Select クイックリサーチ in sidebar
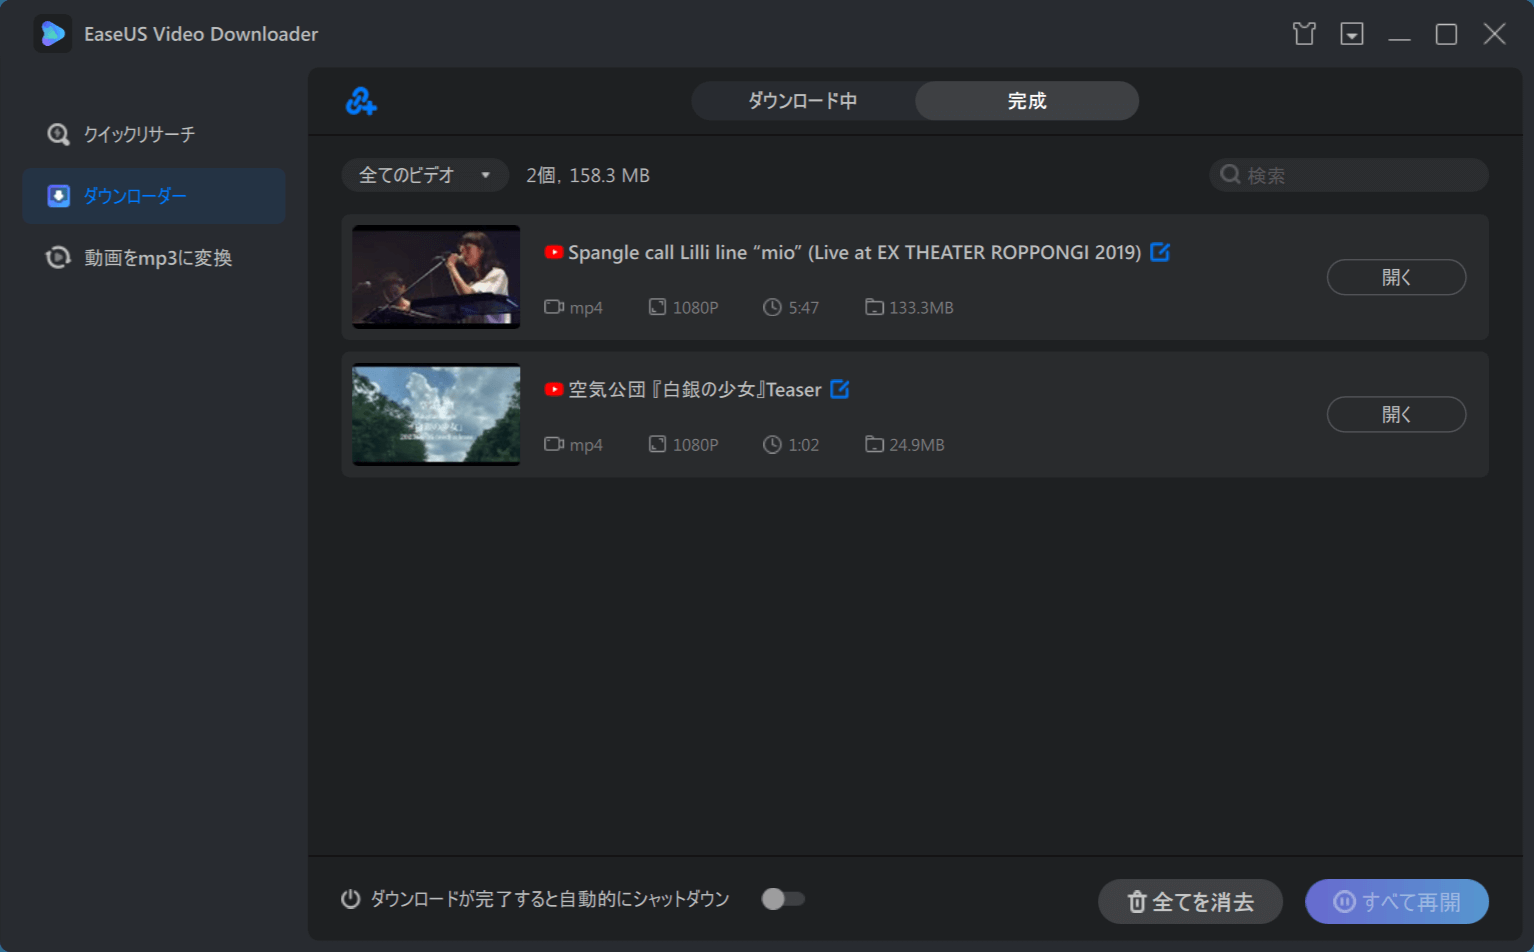1534x952 pixels. 154,134
